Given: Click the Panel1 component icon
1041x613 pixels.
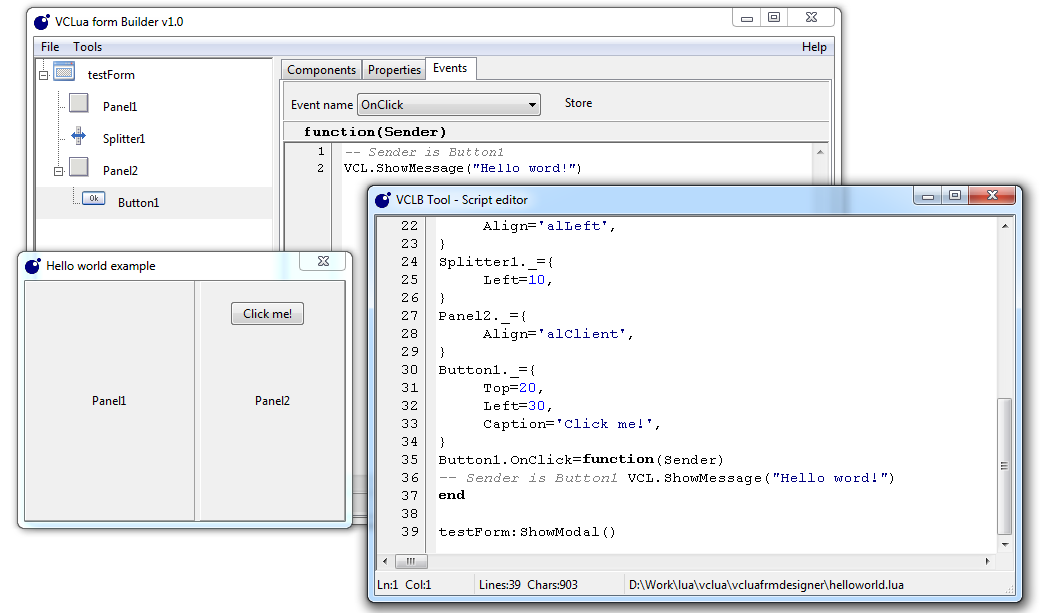Looking at the screenshot, I should point(79,104).
